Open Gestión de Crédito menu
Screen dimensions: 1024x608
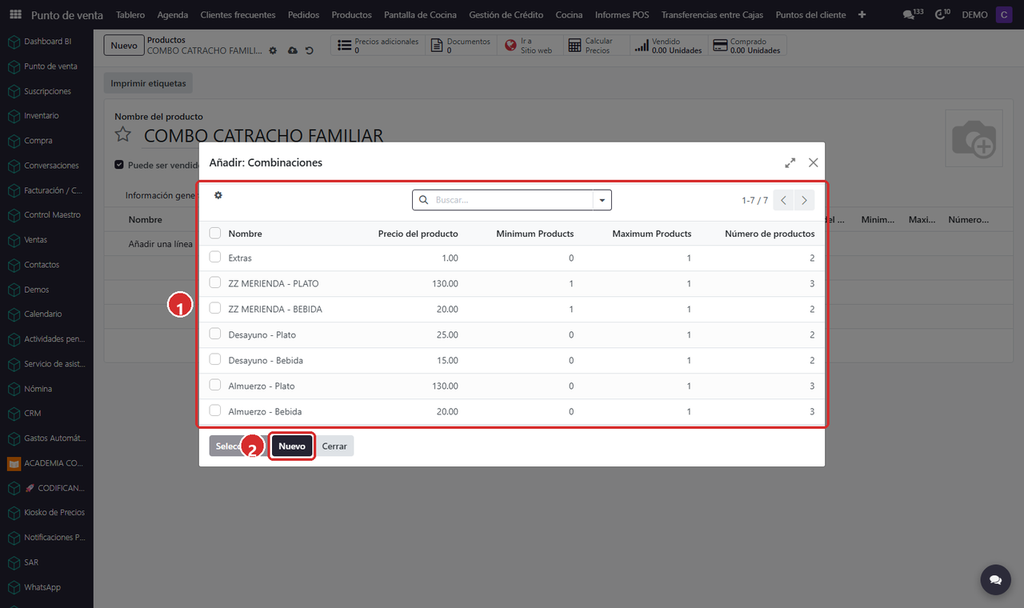click(x=506, y=14)
